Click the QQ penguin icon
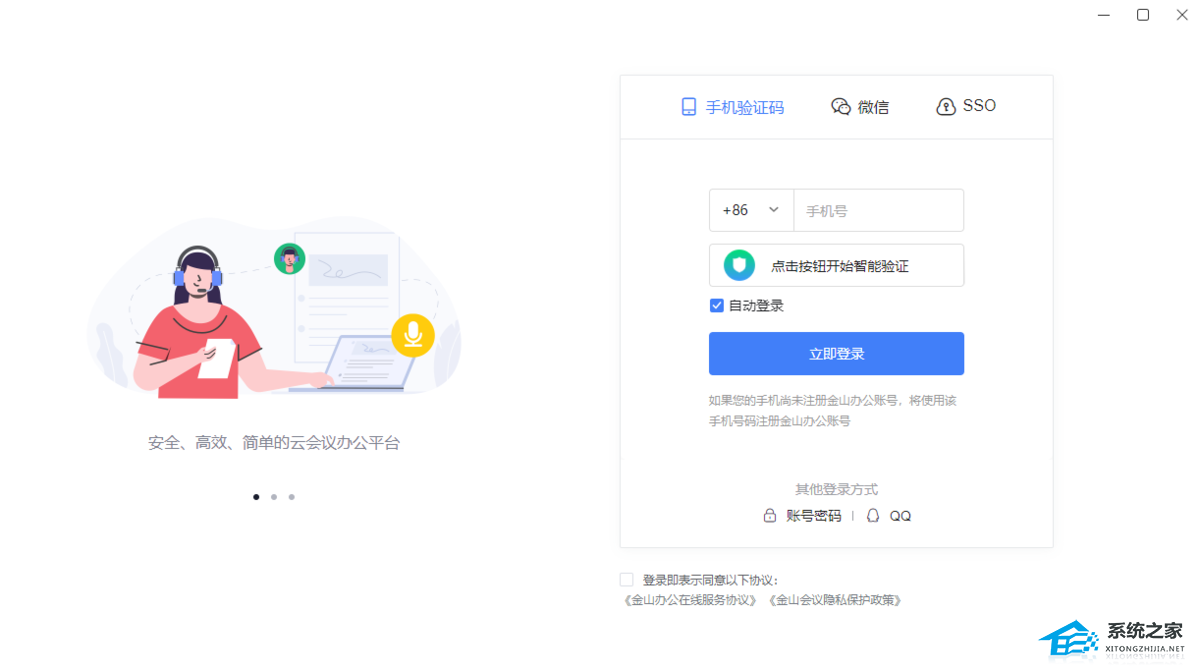The image size is (1200, 667). pyautogui.click(x=873, y=516)
